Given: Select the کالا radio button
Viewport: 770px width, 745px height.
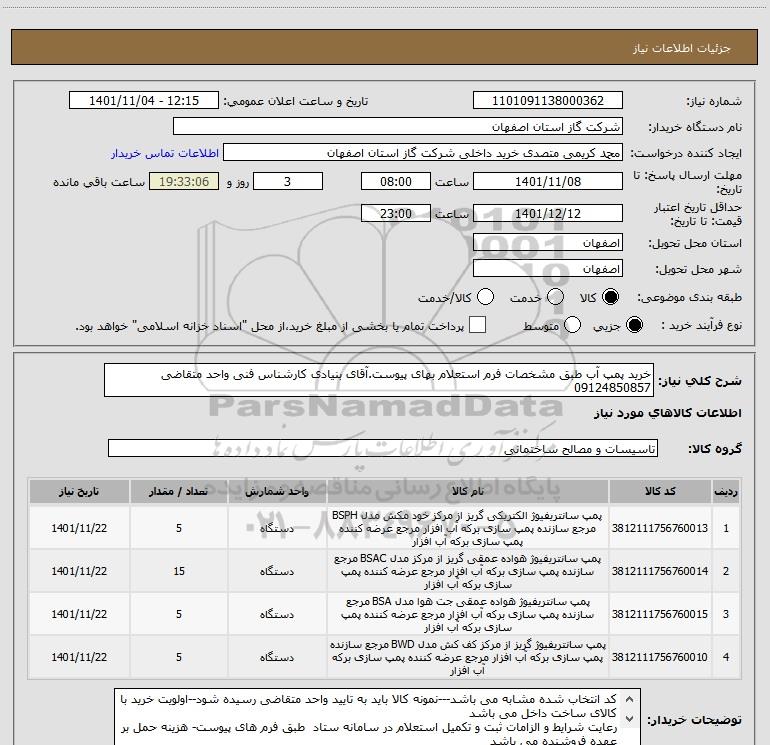Looking at the screenshot, I should 610,297.
